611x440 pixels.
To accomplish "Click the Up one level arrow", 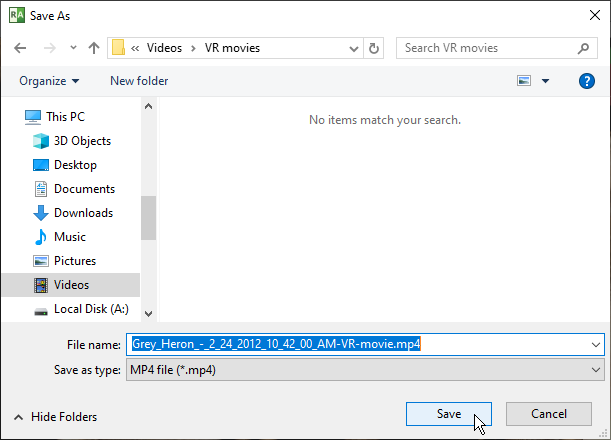I will [94, 48].
